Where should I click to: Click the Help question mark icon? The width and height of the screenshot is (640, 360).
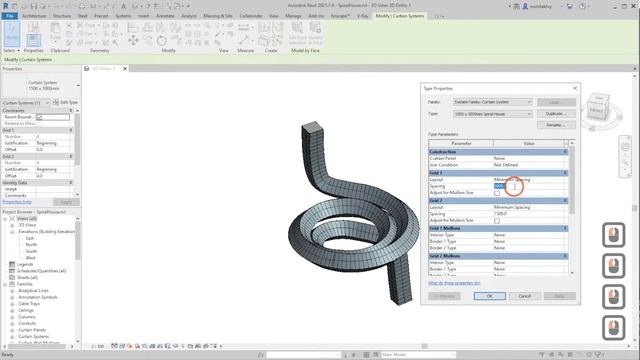582,6
